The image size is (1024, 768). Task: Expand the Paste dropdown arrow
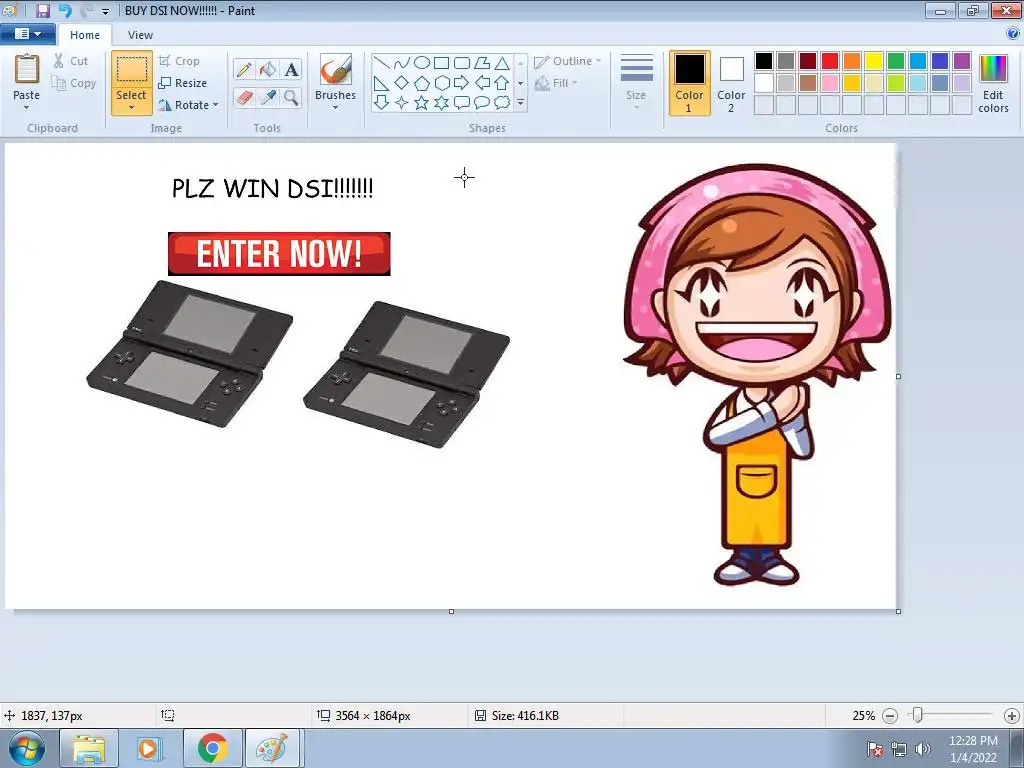[27, 108]
